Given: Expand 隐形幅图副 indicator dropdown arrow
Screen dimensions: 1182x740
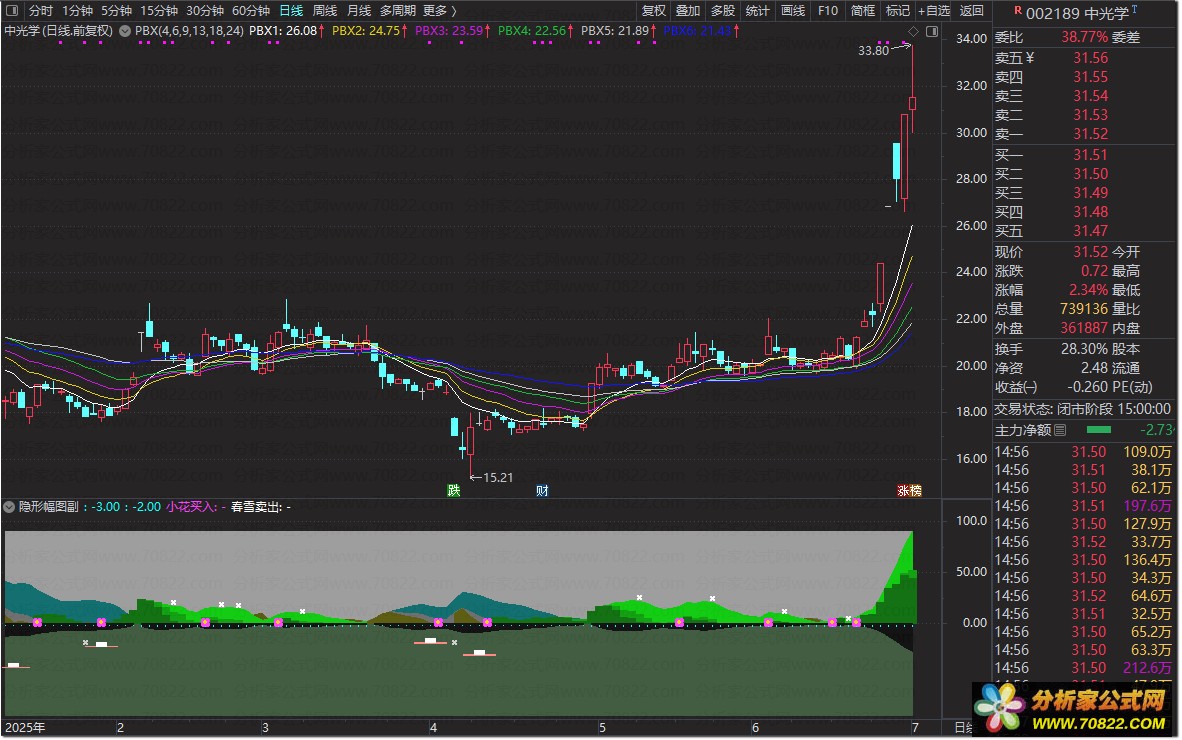Looking at the screenshot, I should coord(9,507).
